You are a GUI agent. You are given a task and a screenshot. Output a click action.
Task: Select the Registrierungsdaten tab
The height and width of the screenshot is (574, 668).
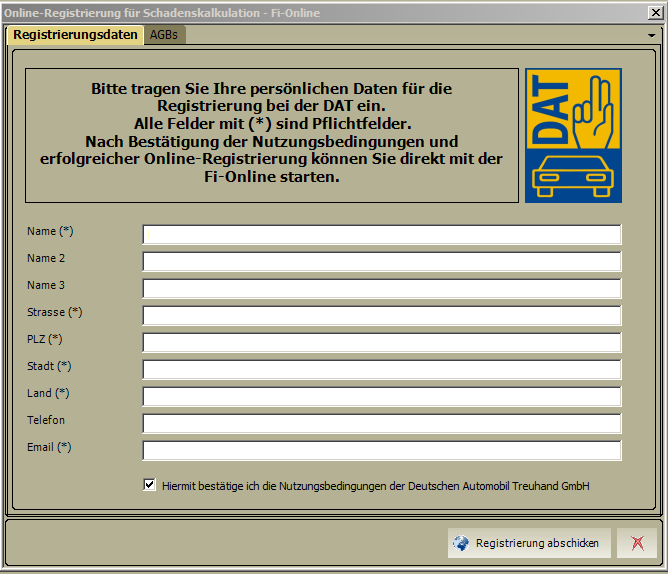75,35
